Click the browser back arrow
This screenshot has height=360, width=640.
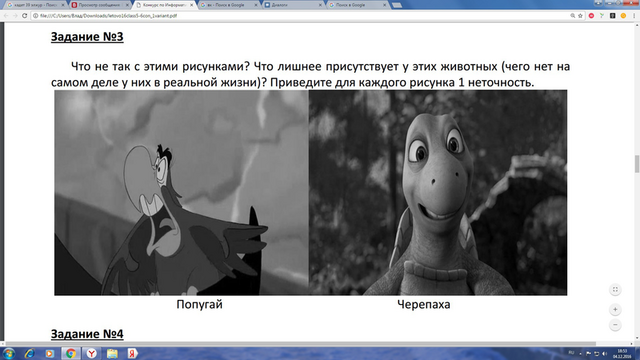[6, 16]
